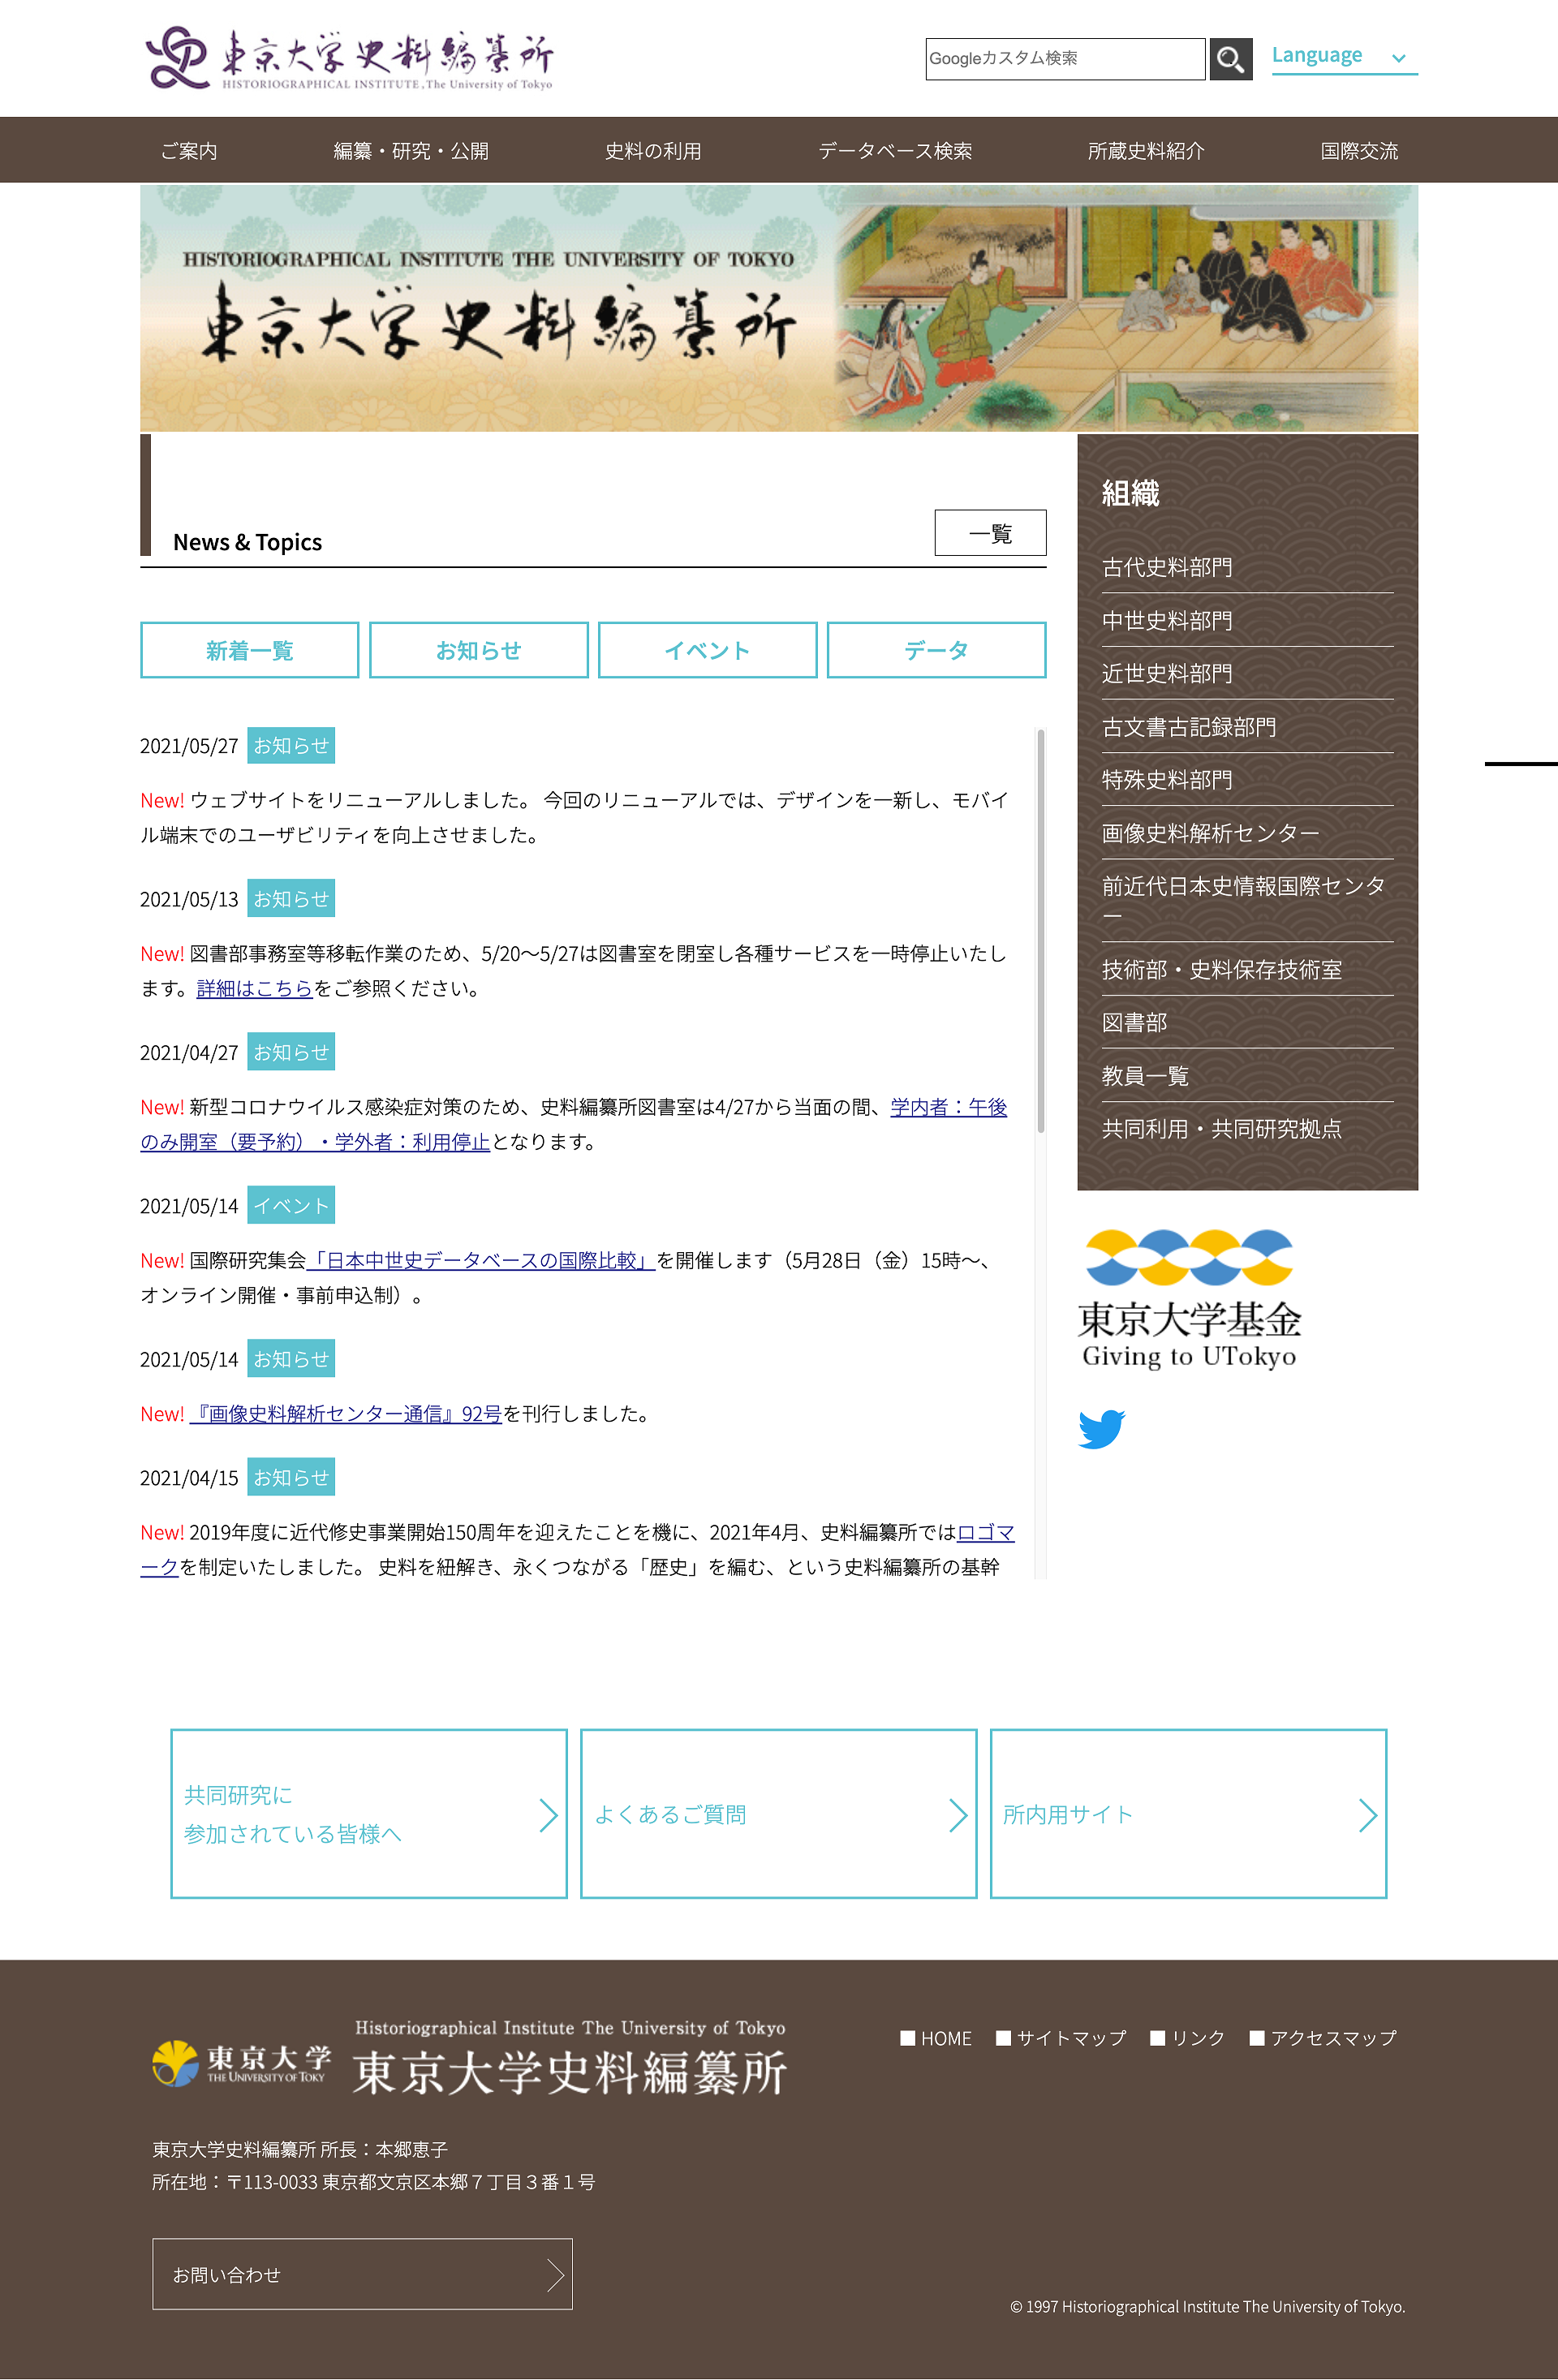Go to 特殊史料部門 in the sidebar
The image size is (1558, 2380).
[1247, 779]
